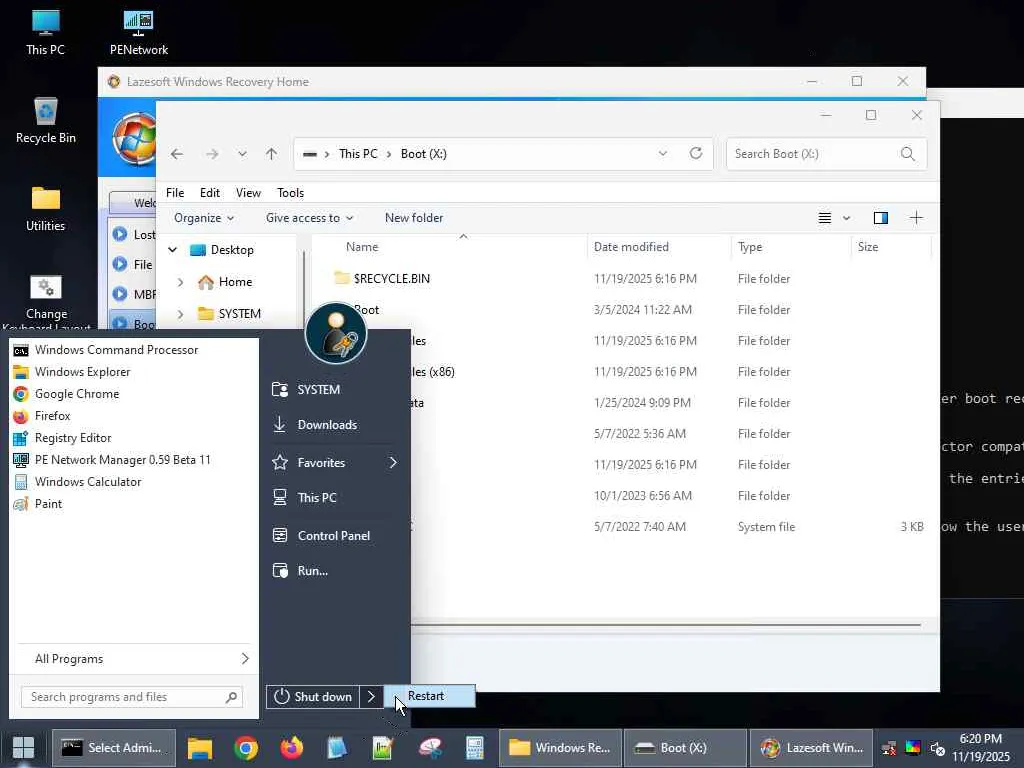Open the shut down options arrow
The width and height of the screenshot is (1024, 768).
(x=371, y=697)
